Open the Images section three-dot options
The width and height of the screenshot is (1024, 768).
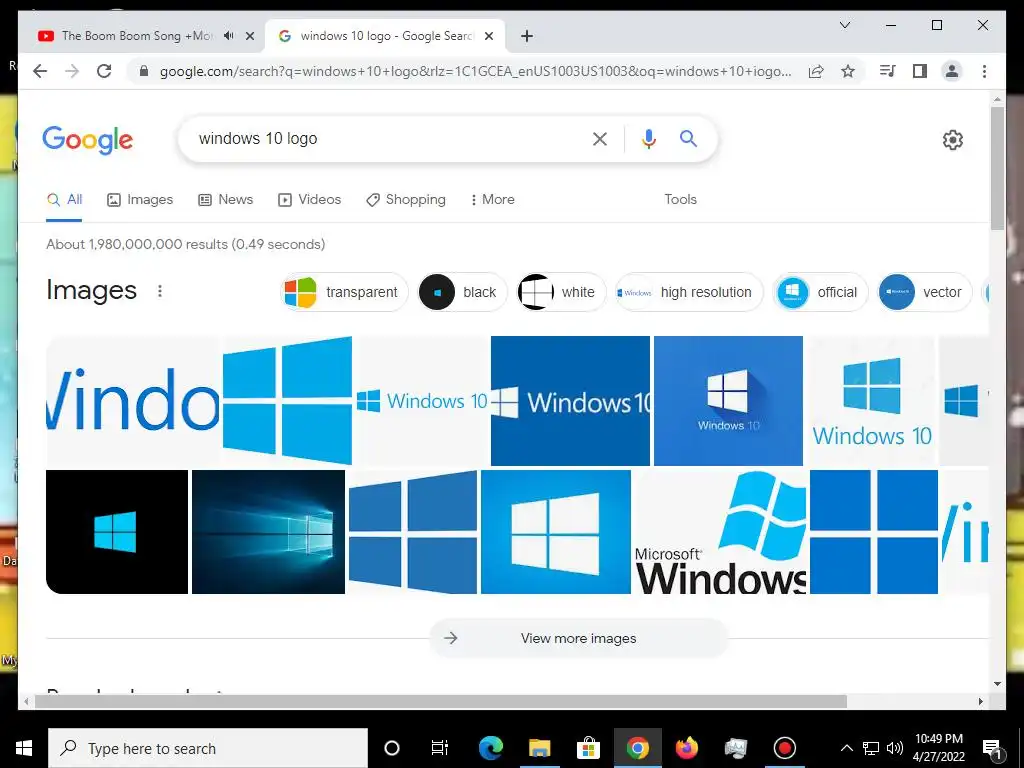tap(160, 291)
